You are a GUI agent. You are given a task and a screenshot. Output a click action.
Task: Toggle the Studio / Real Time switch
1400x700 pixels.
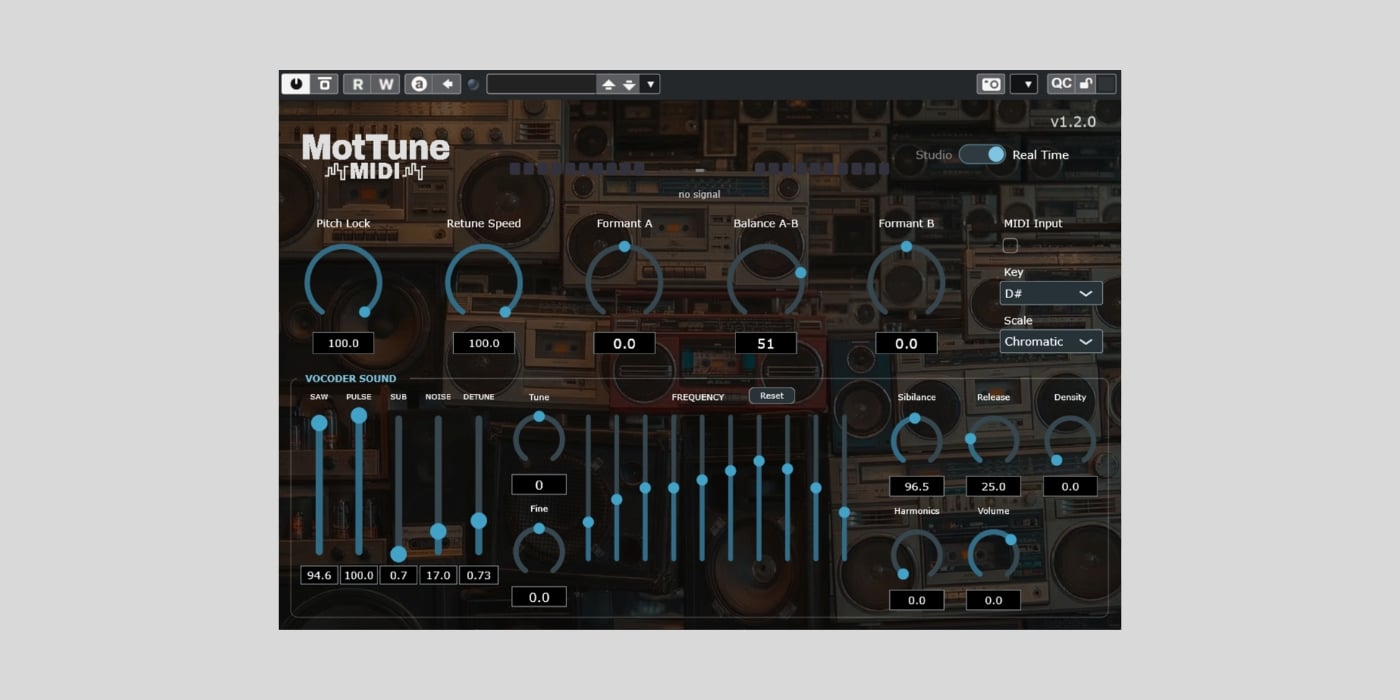pos(983,154)
